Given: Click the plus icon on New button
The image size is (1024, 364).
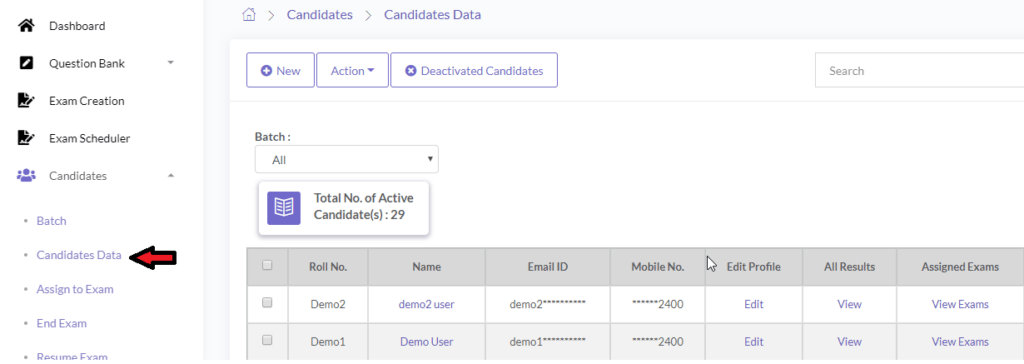Looking at the screenshot, I should click(266, 71).
